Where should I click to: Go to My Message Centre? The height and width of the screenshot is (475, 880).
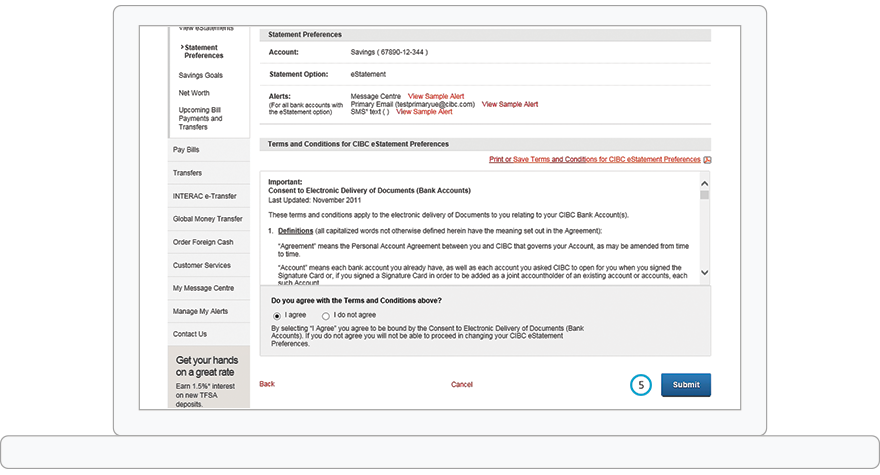tap(203, 288)
